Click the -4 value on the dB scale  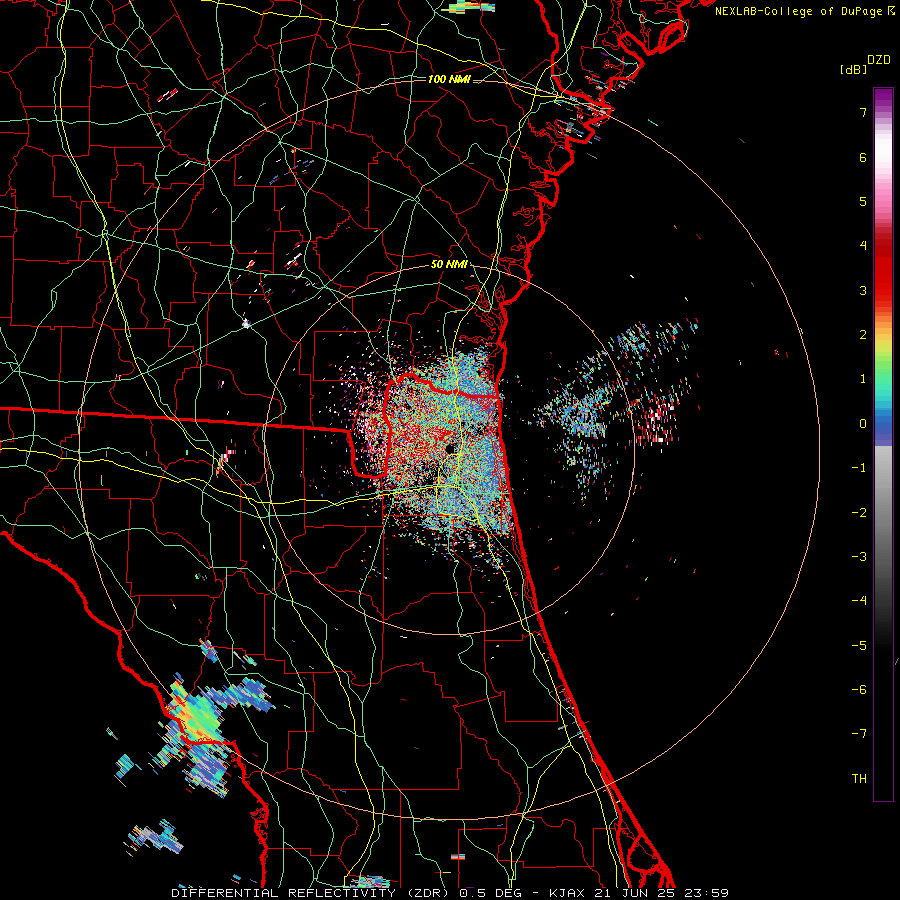point(859,601)
